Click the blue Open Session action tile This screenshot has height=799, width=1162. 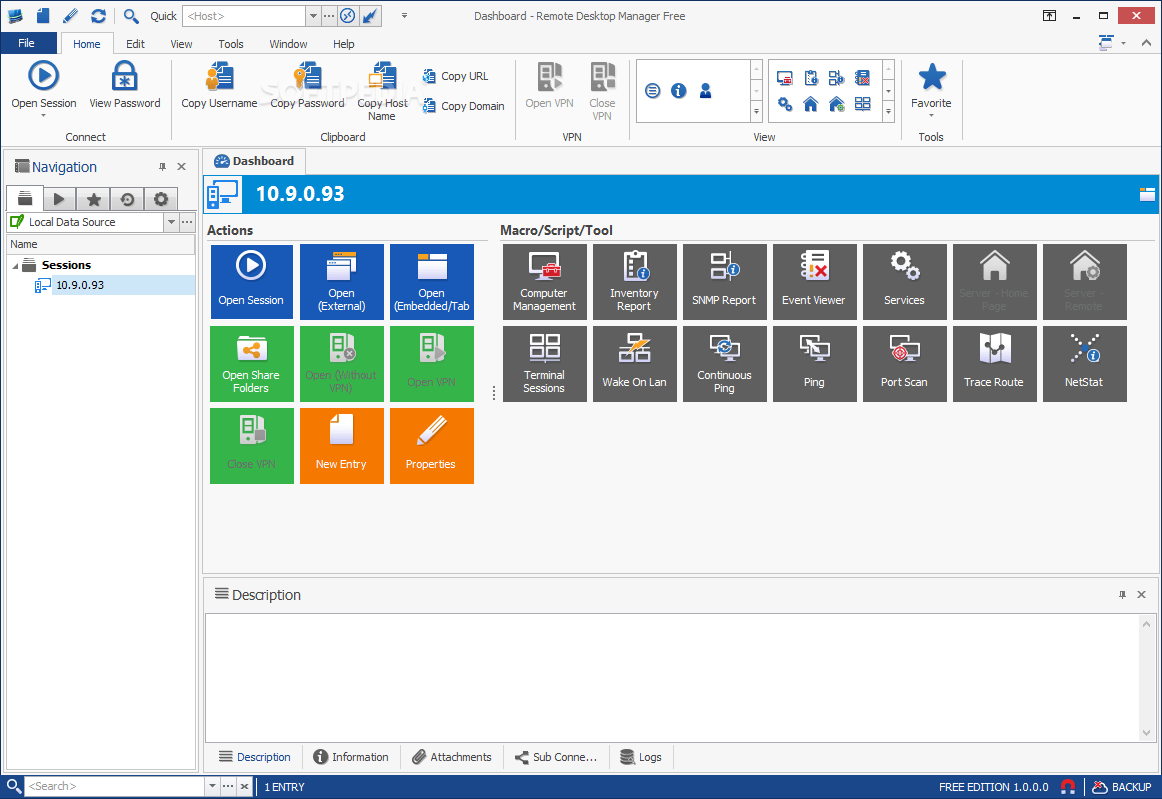(x=251, y=282)
